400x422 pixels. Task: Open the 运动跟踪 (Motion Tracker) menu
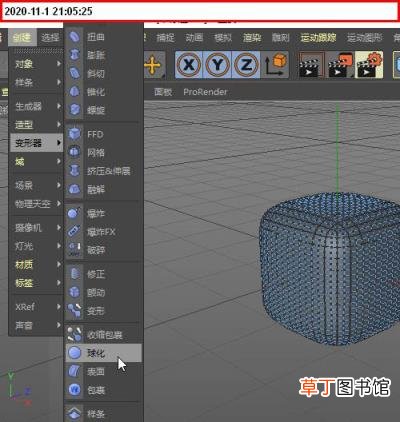pyautogui.click(x=318, y=38)
